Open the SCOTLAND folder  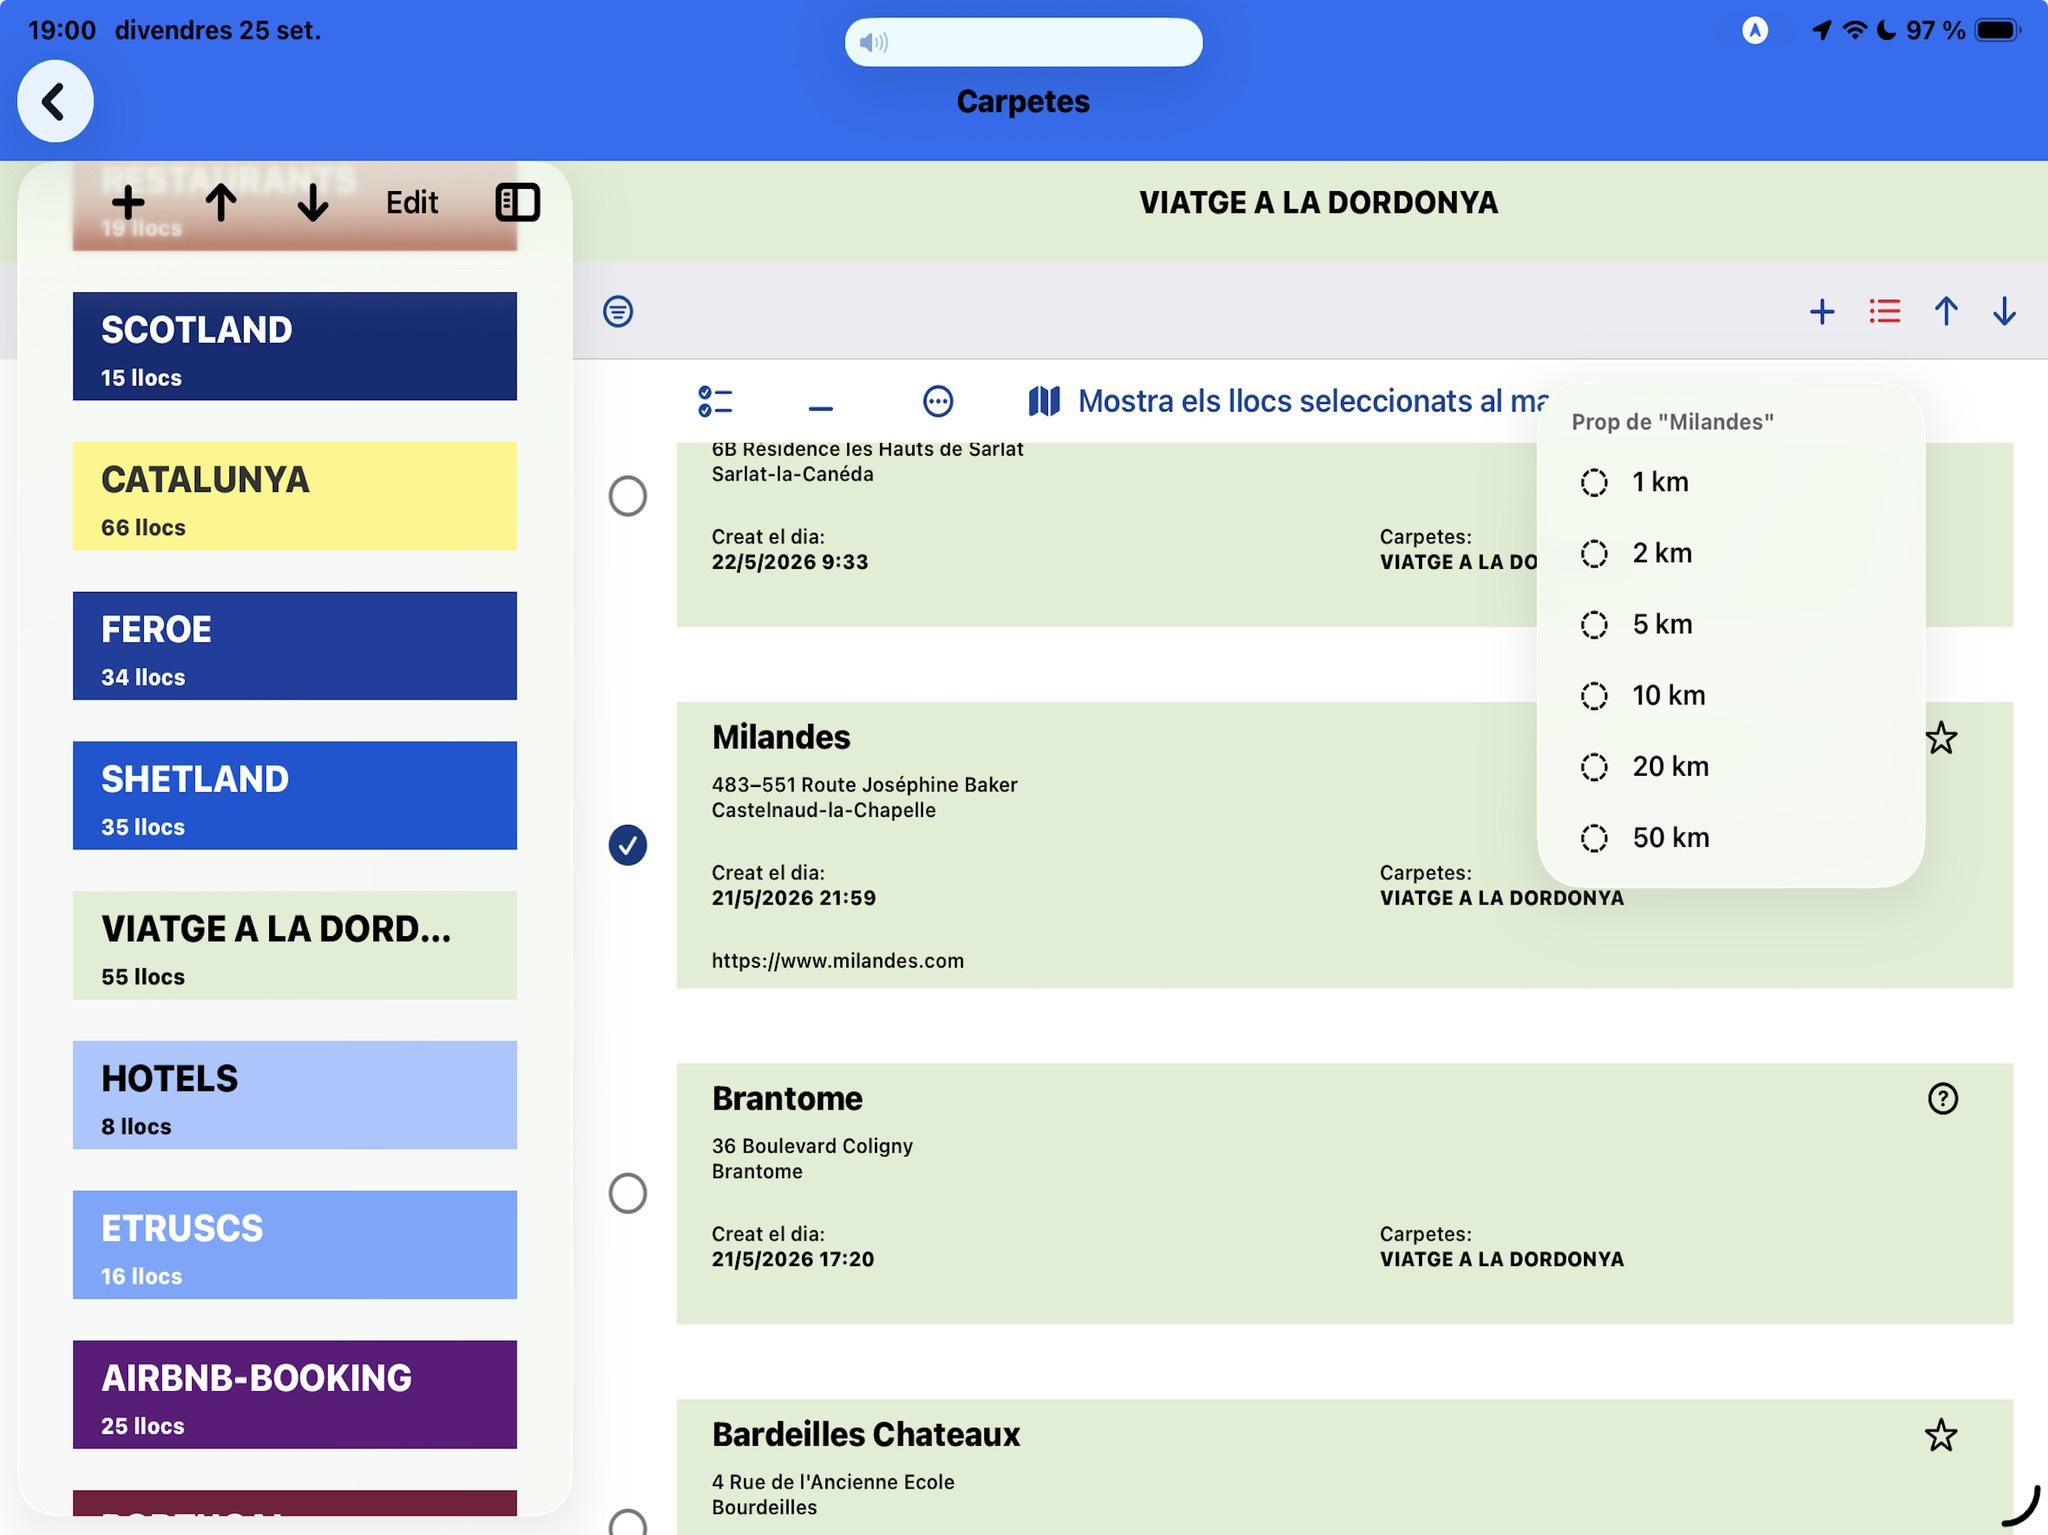(295, 346)
